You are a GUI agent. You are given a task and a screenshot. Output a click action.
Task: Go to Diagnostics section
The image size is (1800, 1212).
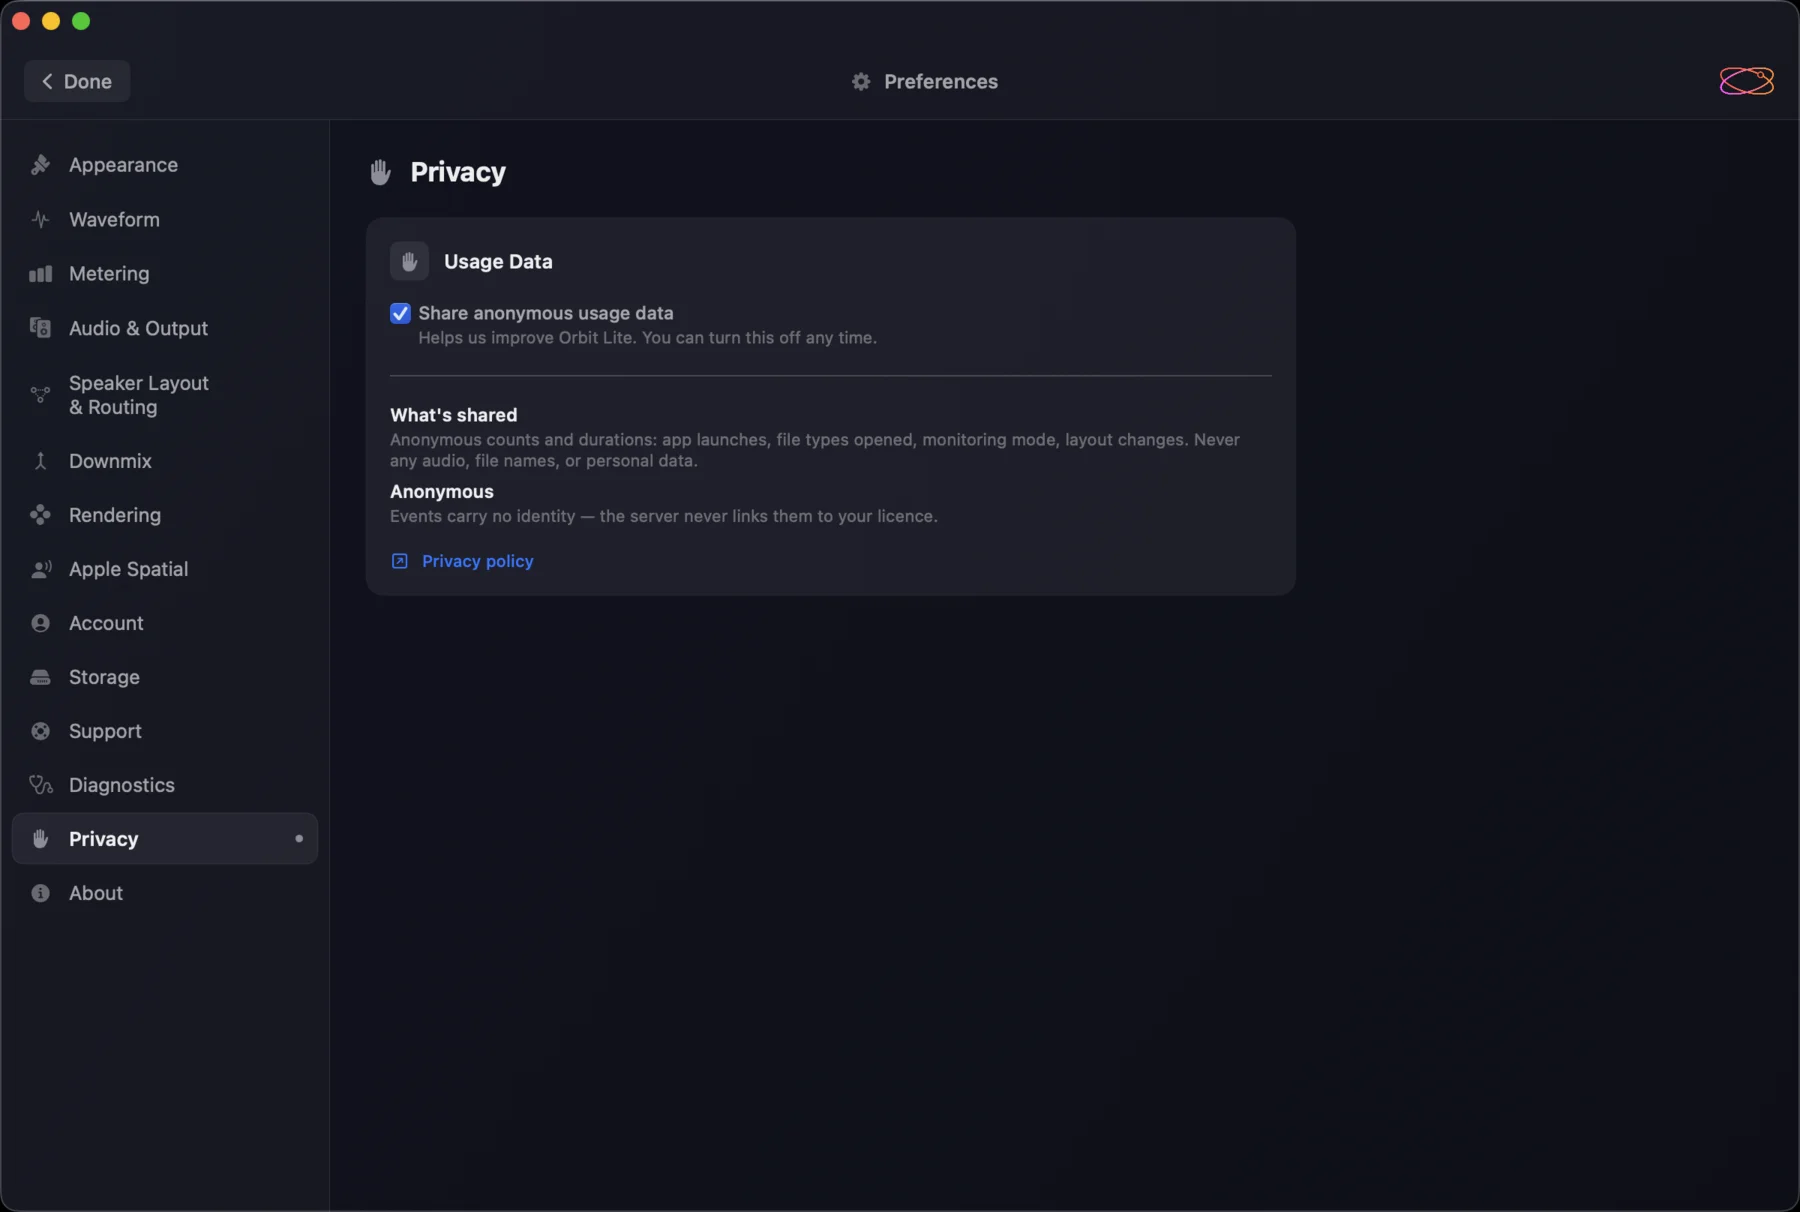tap(165, 785)
